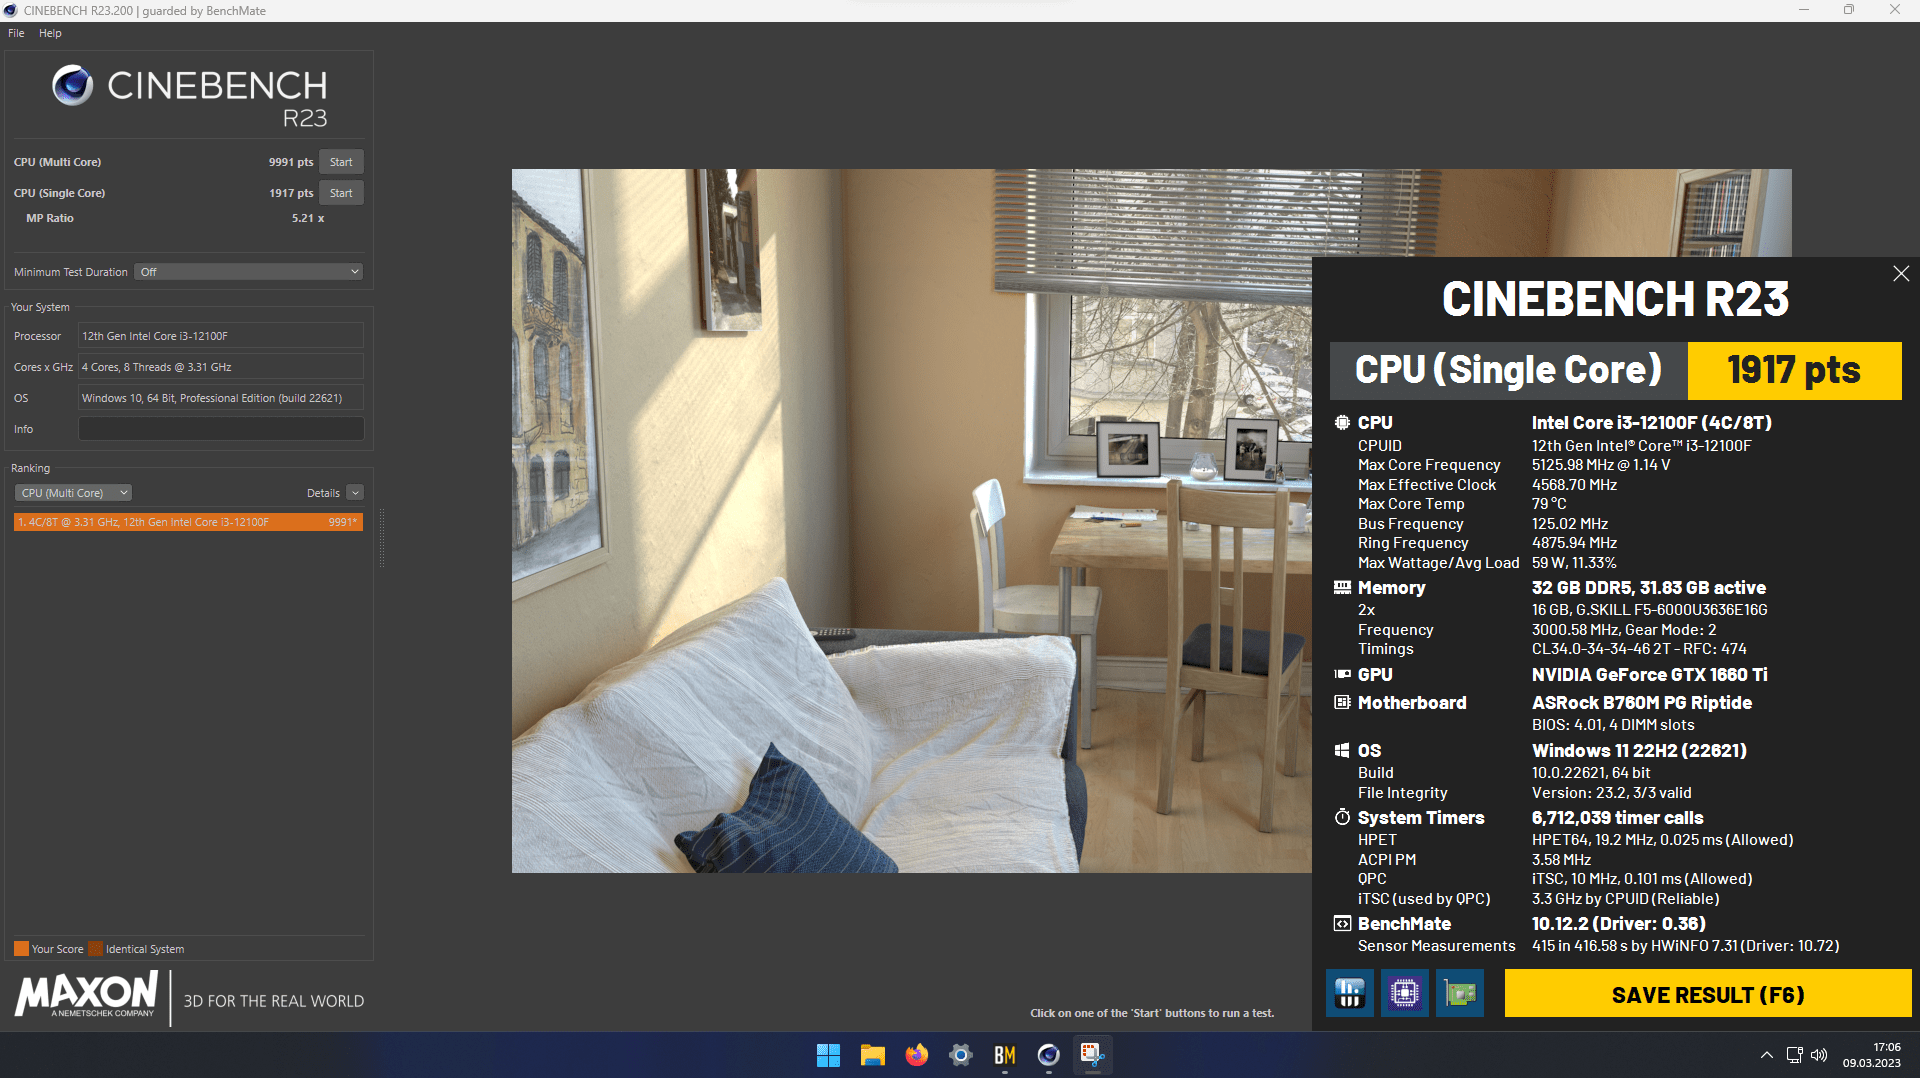Click the MP Ratio '5.21 x' value

click(308, 218)
